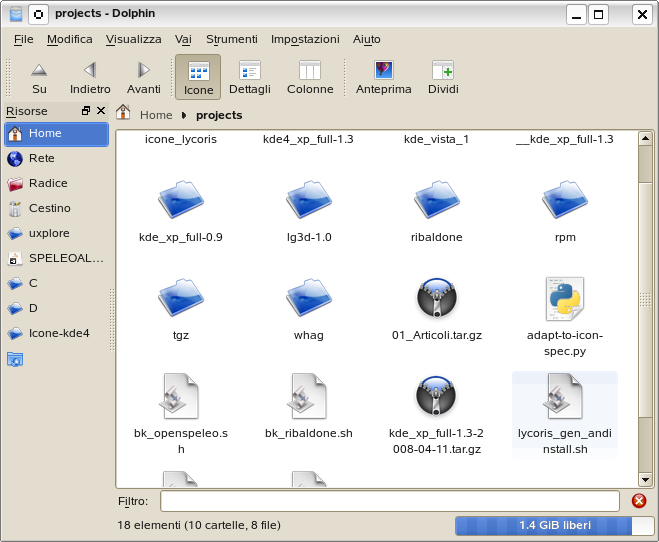
Task: Select C drive in sidebar
Action: tap(57, 283)
